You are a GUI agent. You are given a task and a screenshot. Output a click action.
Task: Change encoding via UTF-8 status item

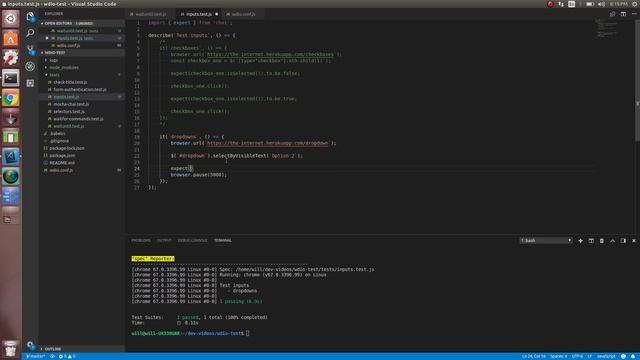tap(577, 356)
